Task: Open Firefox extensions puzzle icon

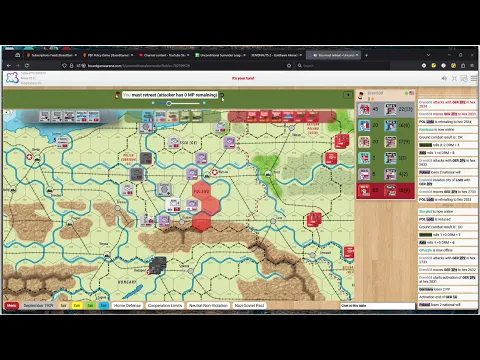Action: pyautogui.click(x=463, y=66)
